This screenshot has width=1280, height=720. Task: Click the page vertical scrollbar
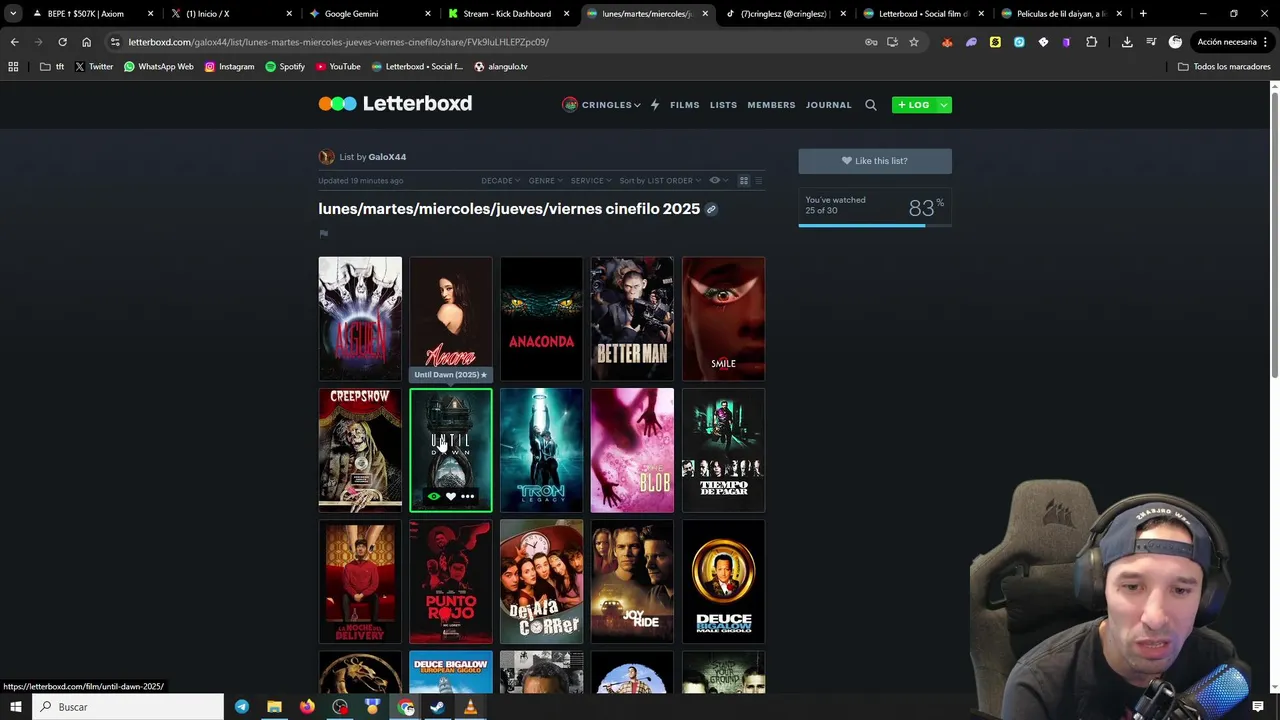(1275, 235)
